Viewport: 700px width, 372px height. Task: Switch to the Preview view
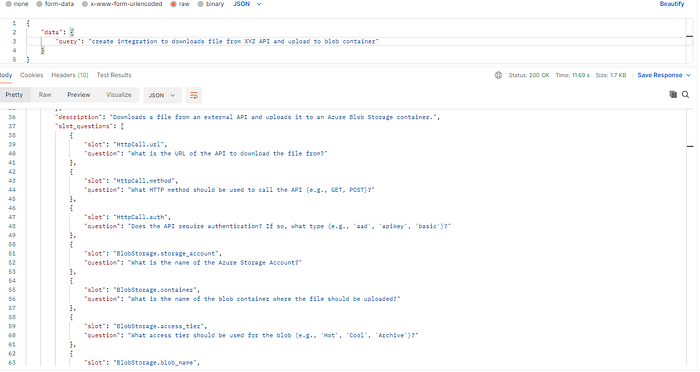point(79,95)
